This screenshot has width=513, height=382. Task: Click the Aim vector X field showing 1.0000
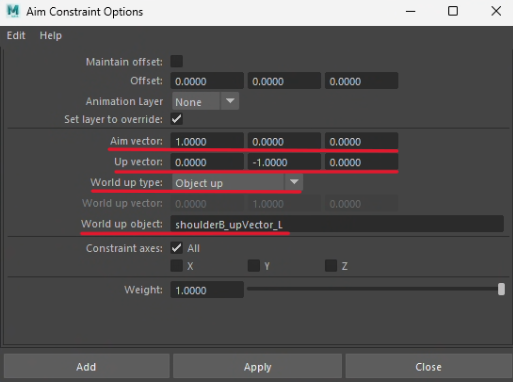pyautogui.click(x=207, y=141)
